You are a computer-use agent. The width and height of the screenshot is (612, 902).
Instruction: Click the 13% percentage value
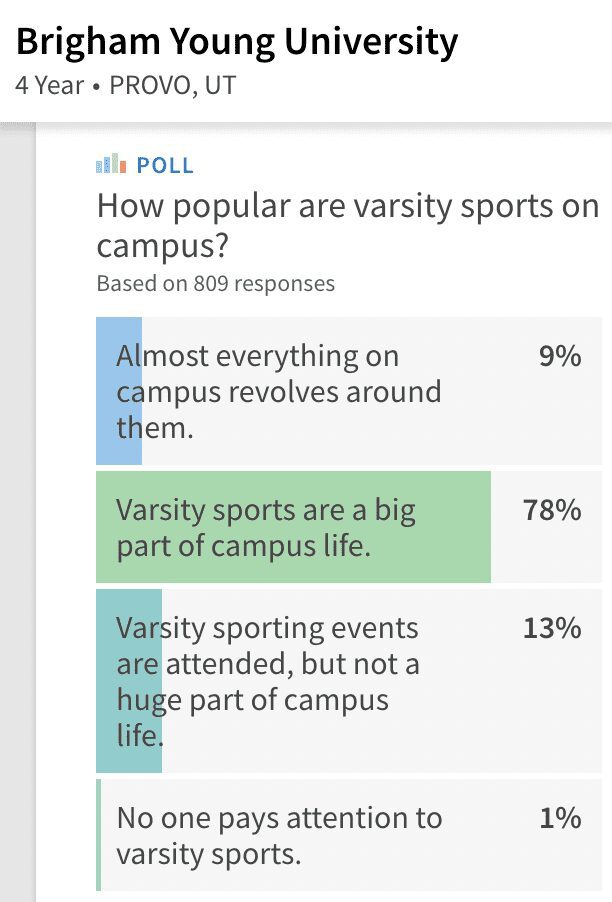pos(552,628)
